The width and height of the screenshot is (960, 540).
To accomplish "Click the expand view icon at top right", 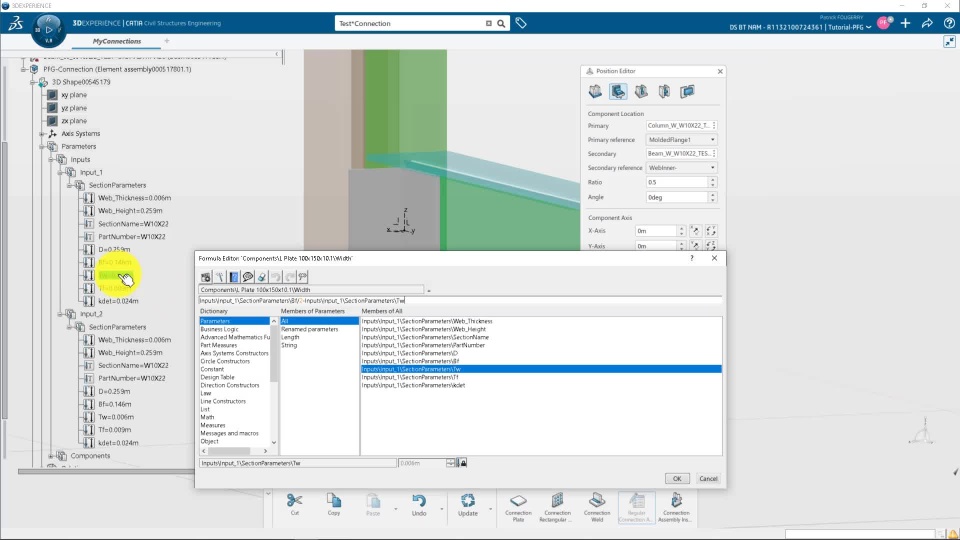I will (x=949, y=42).
